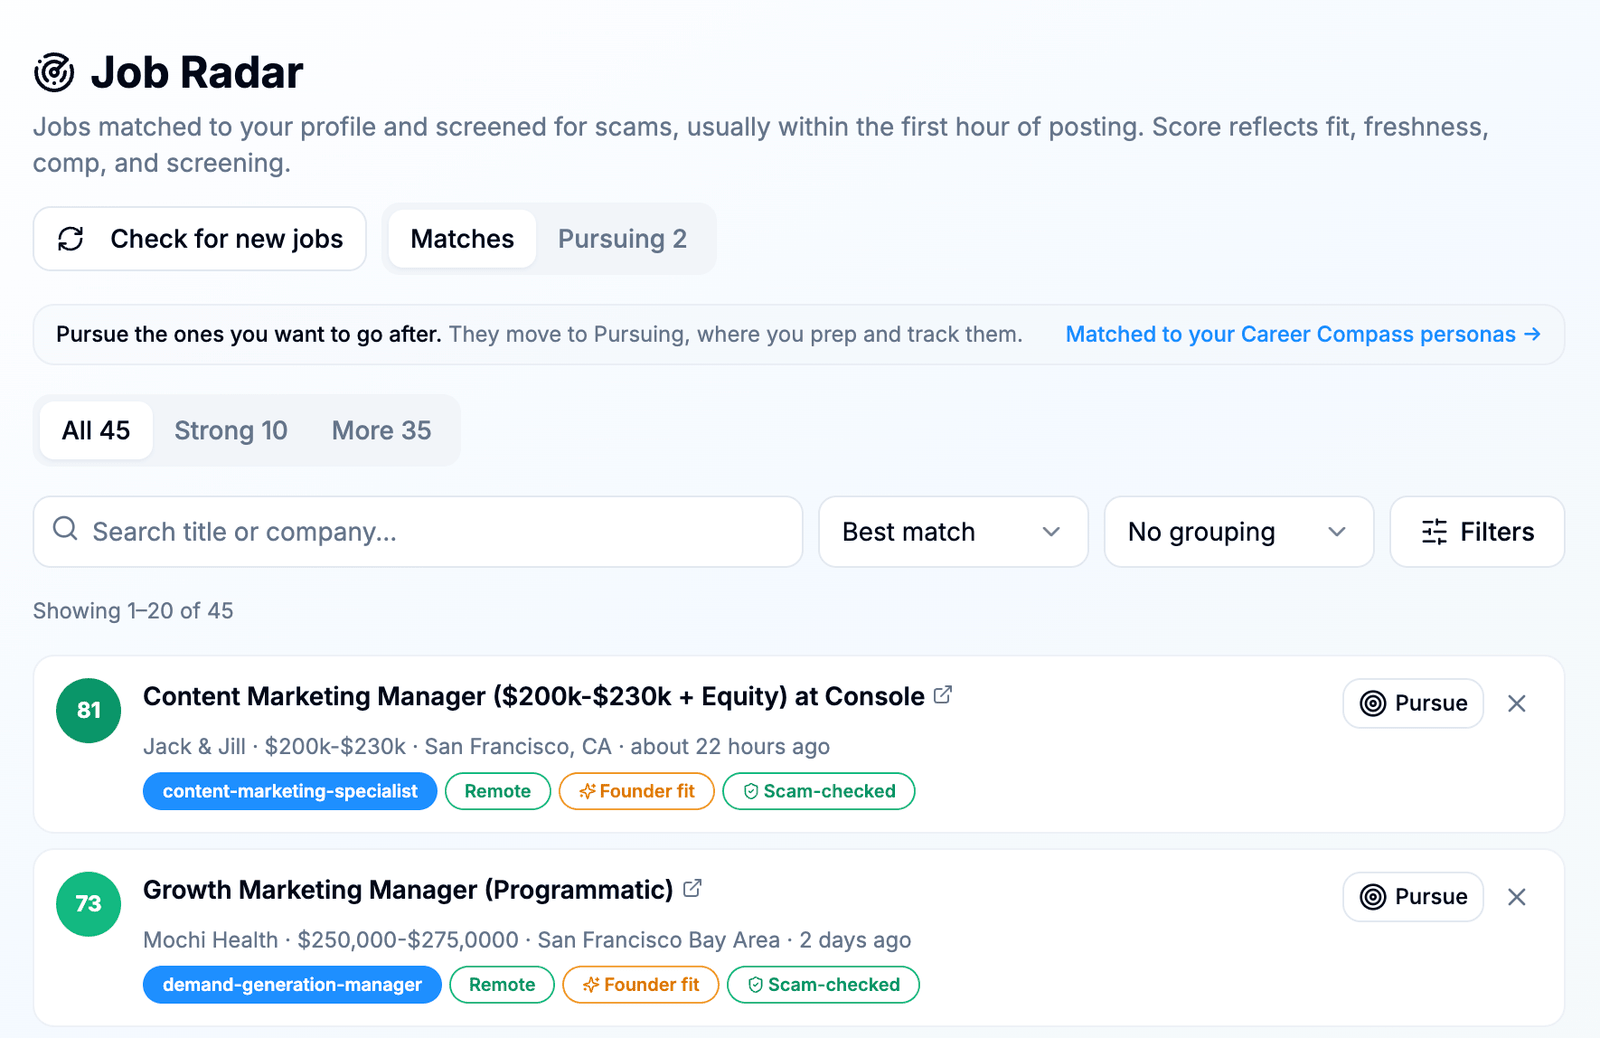The height and width of the screenshot is (1038, 1600).
Task: Click Jack & Jill company details line
Action: 486,747
